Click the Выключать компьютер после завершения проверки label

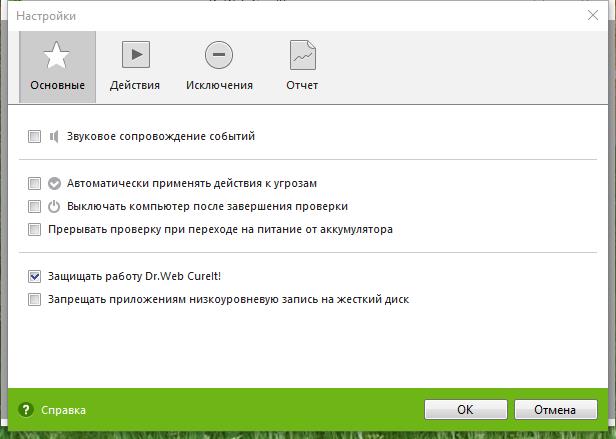coord(207,206)
